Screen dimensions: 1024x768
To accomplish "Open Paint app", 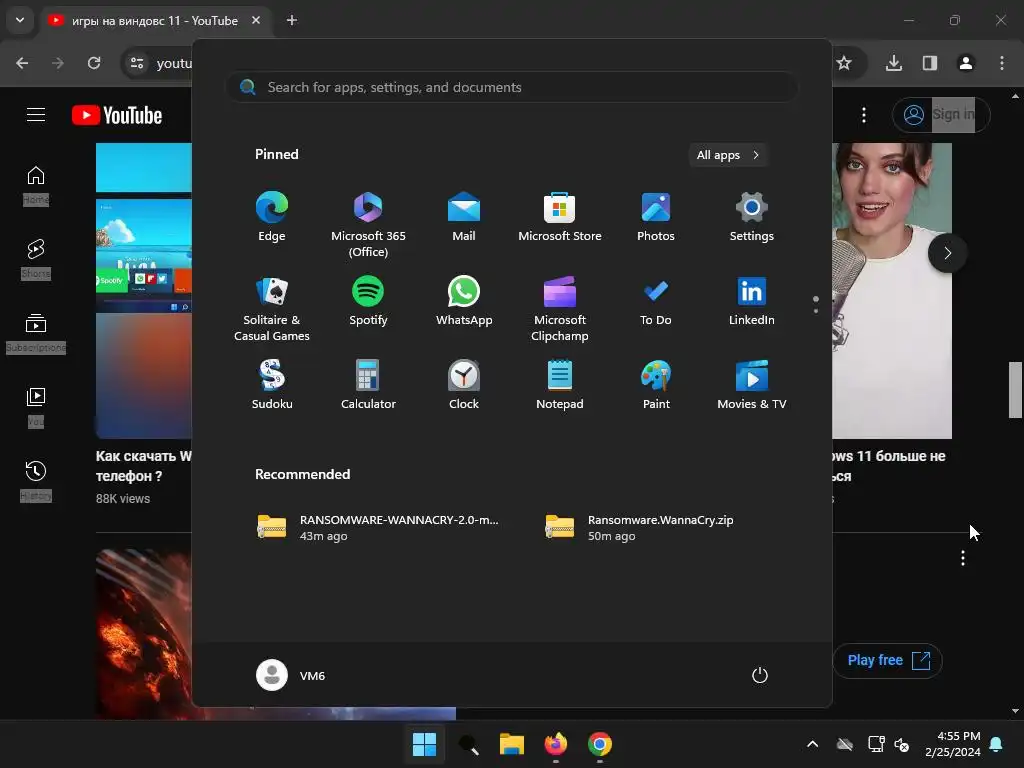I will (x=656, y=385).
